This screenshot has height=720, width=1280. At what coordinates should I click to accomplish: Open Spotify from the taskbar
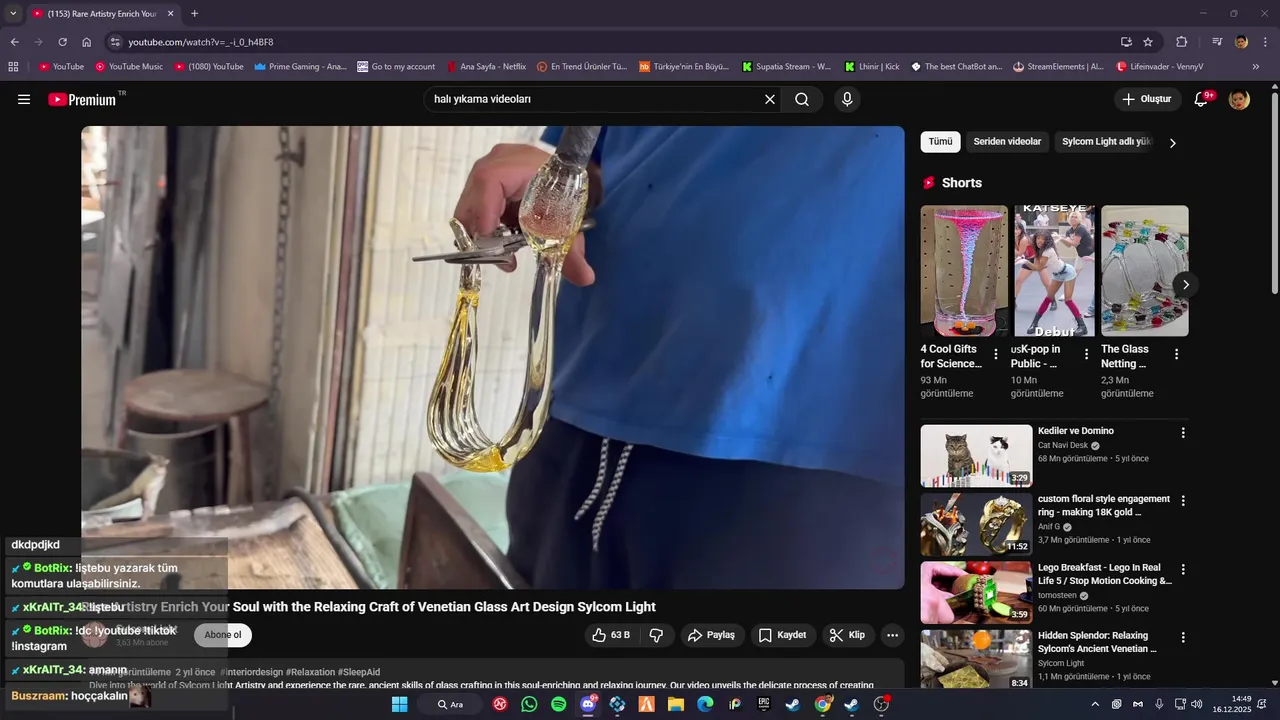[558, 704]
